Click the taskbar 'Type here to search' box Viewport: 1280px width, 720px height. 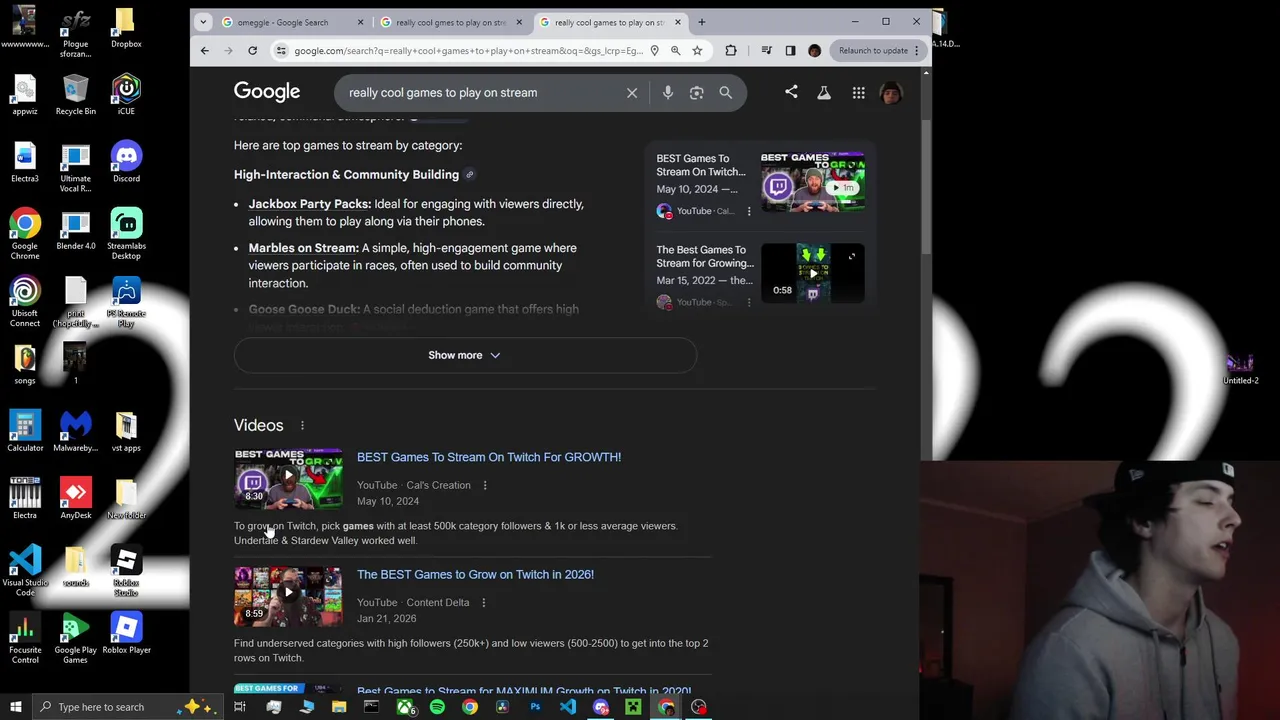coord(128,707)
